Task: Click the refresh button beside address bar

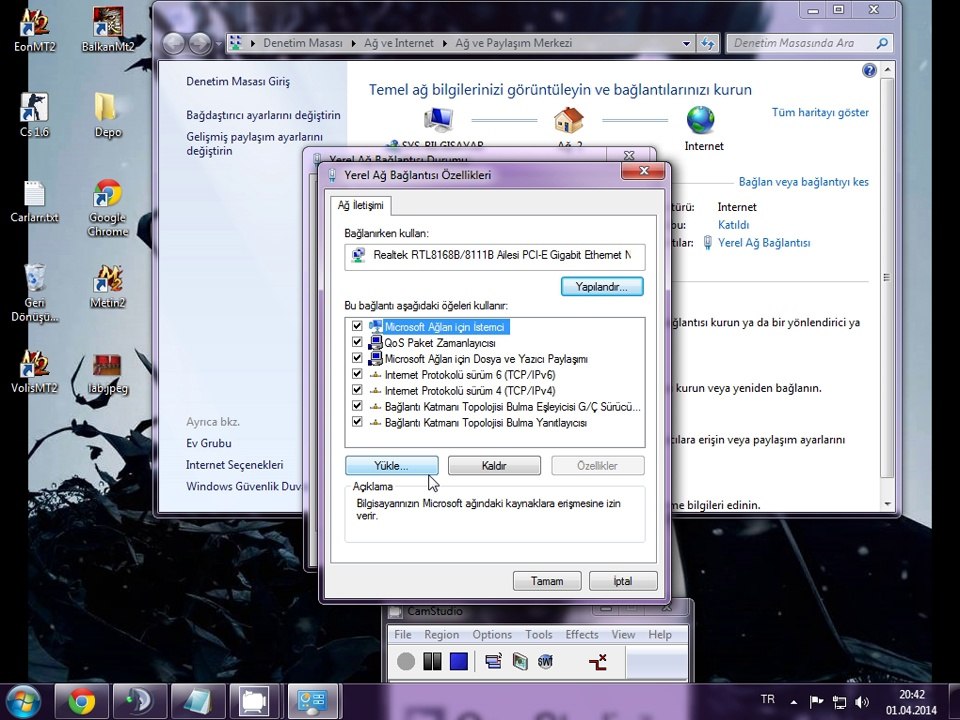Action: click(x=707, y=43)
